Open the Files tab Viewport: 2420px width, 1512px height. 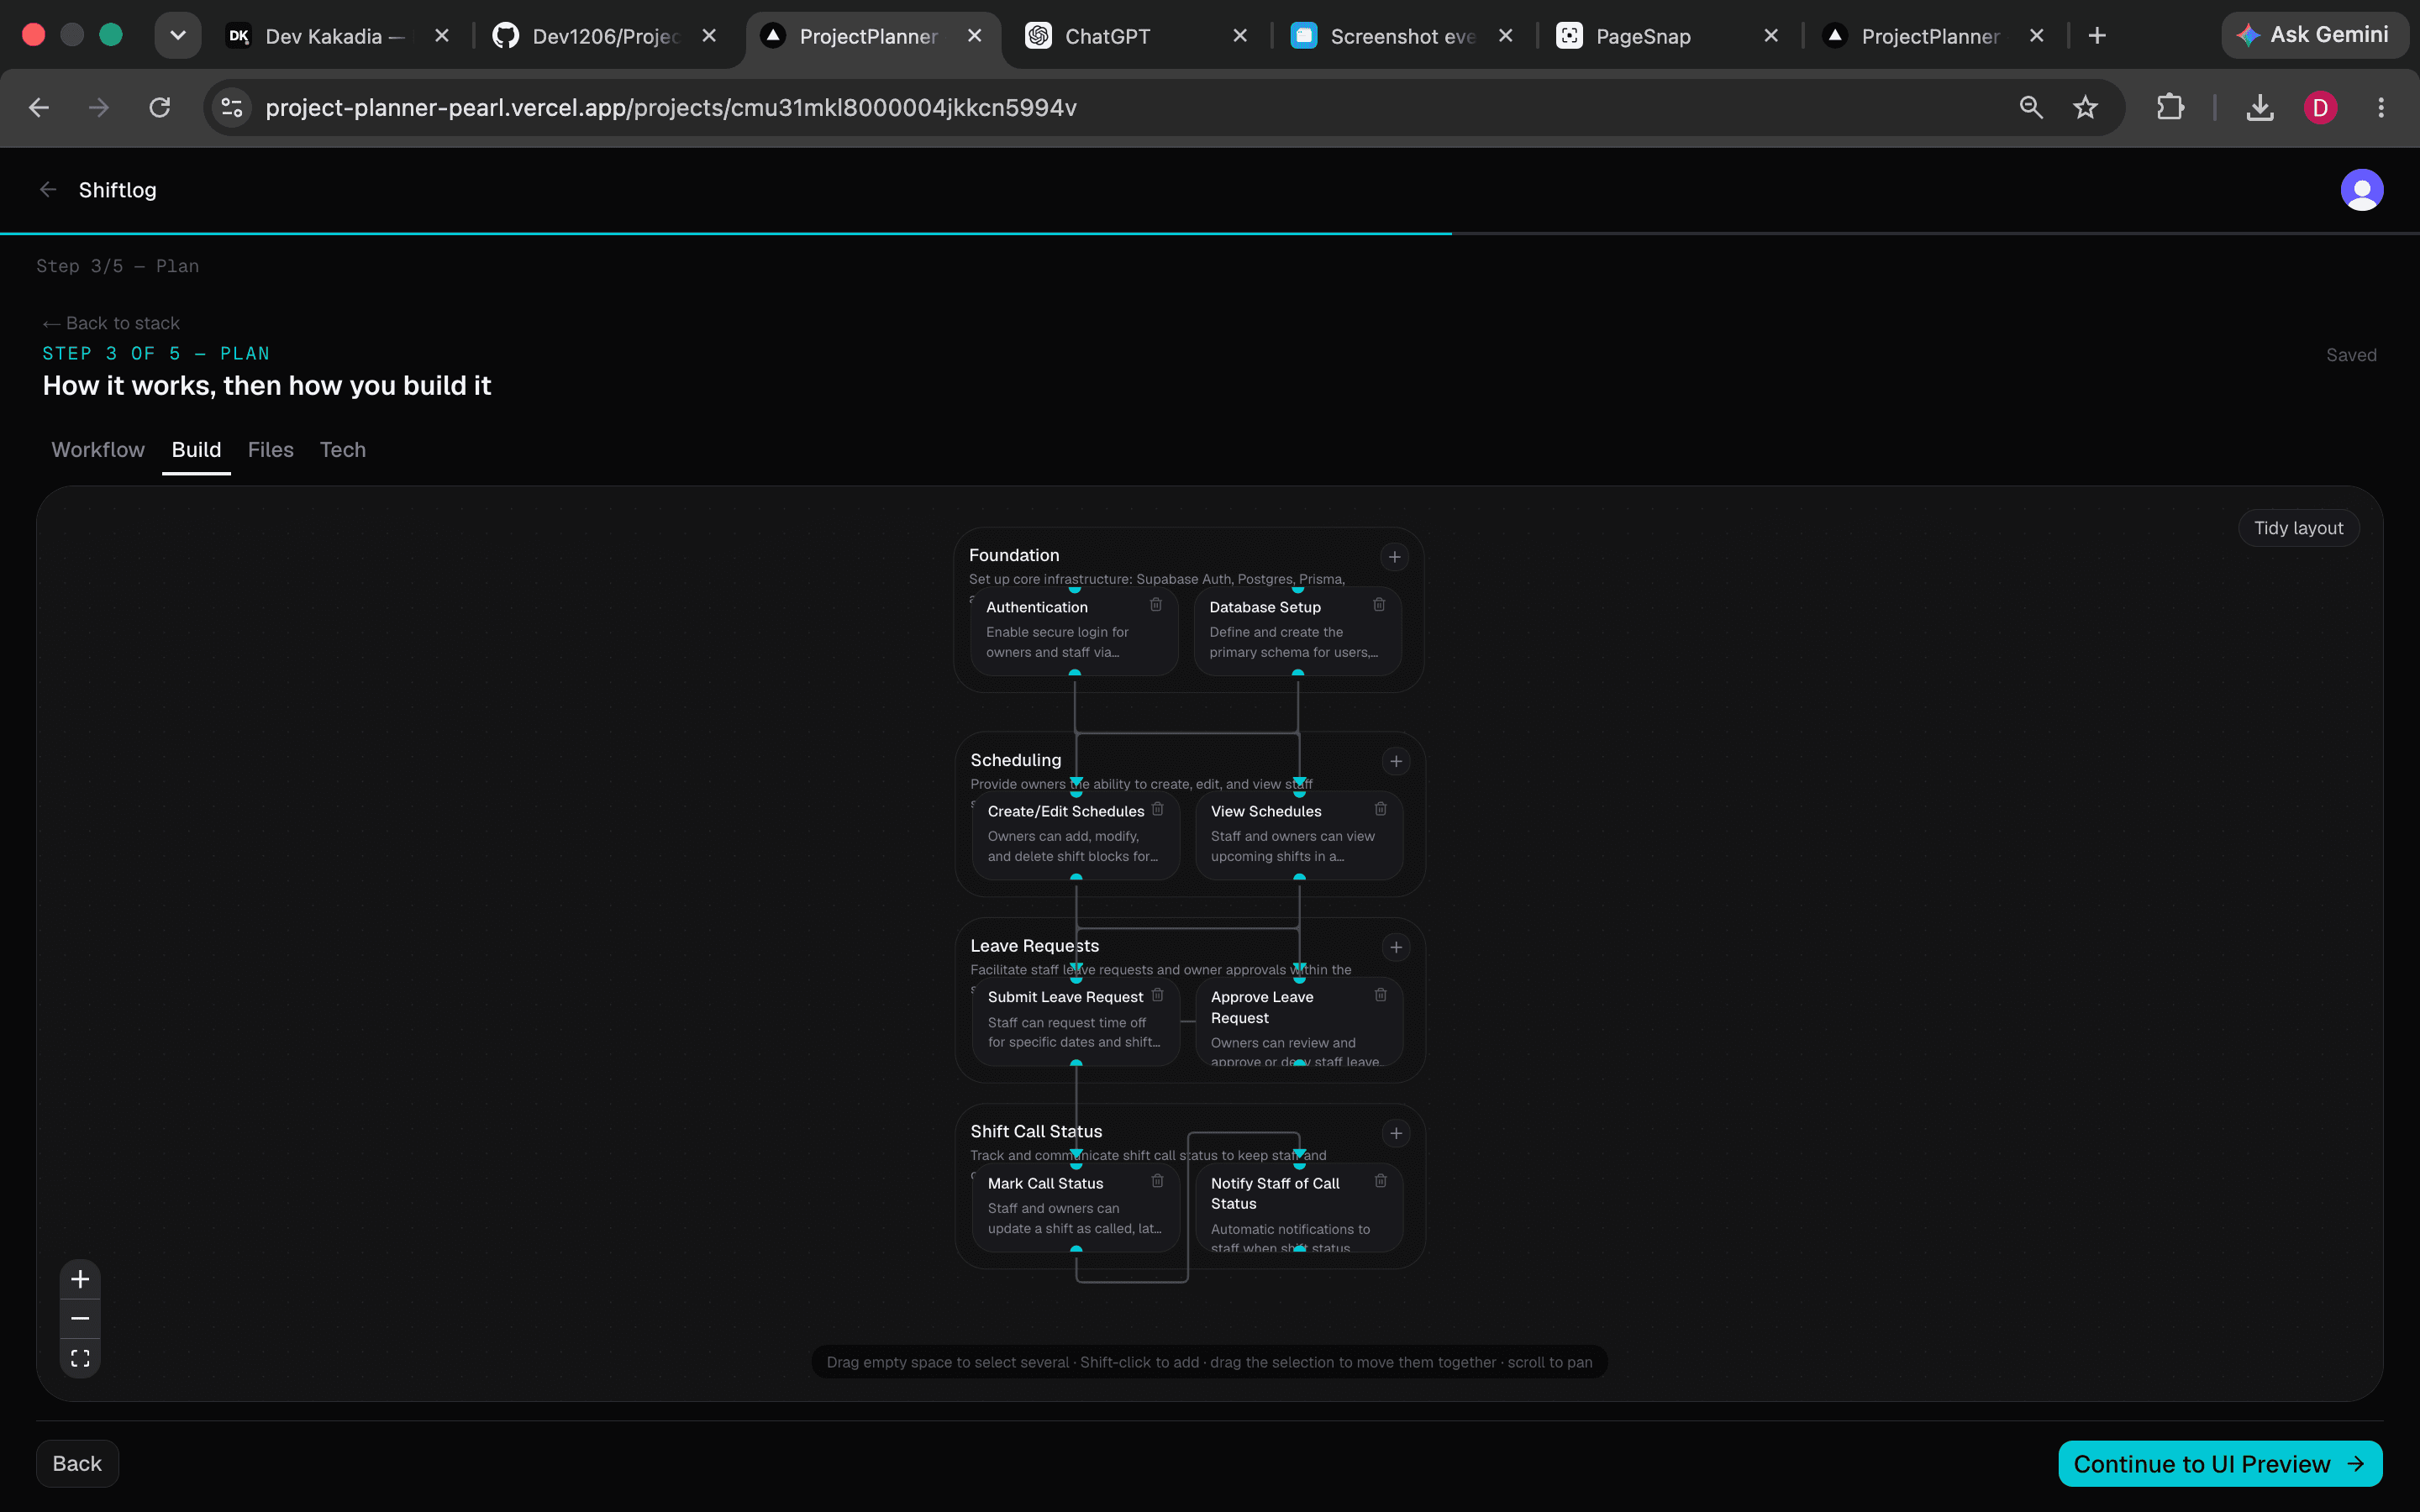[271, 450]
